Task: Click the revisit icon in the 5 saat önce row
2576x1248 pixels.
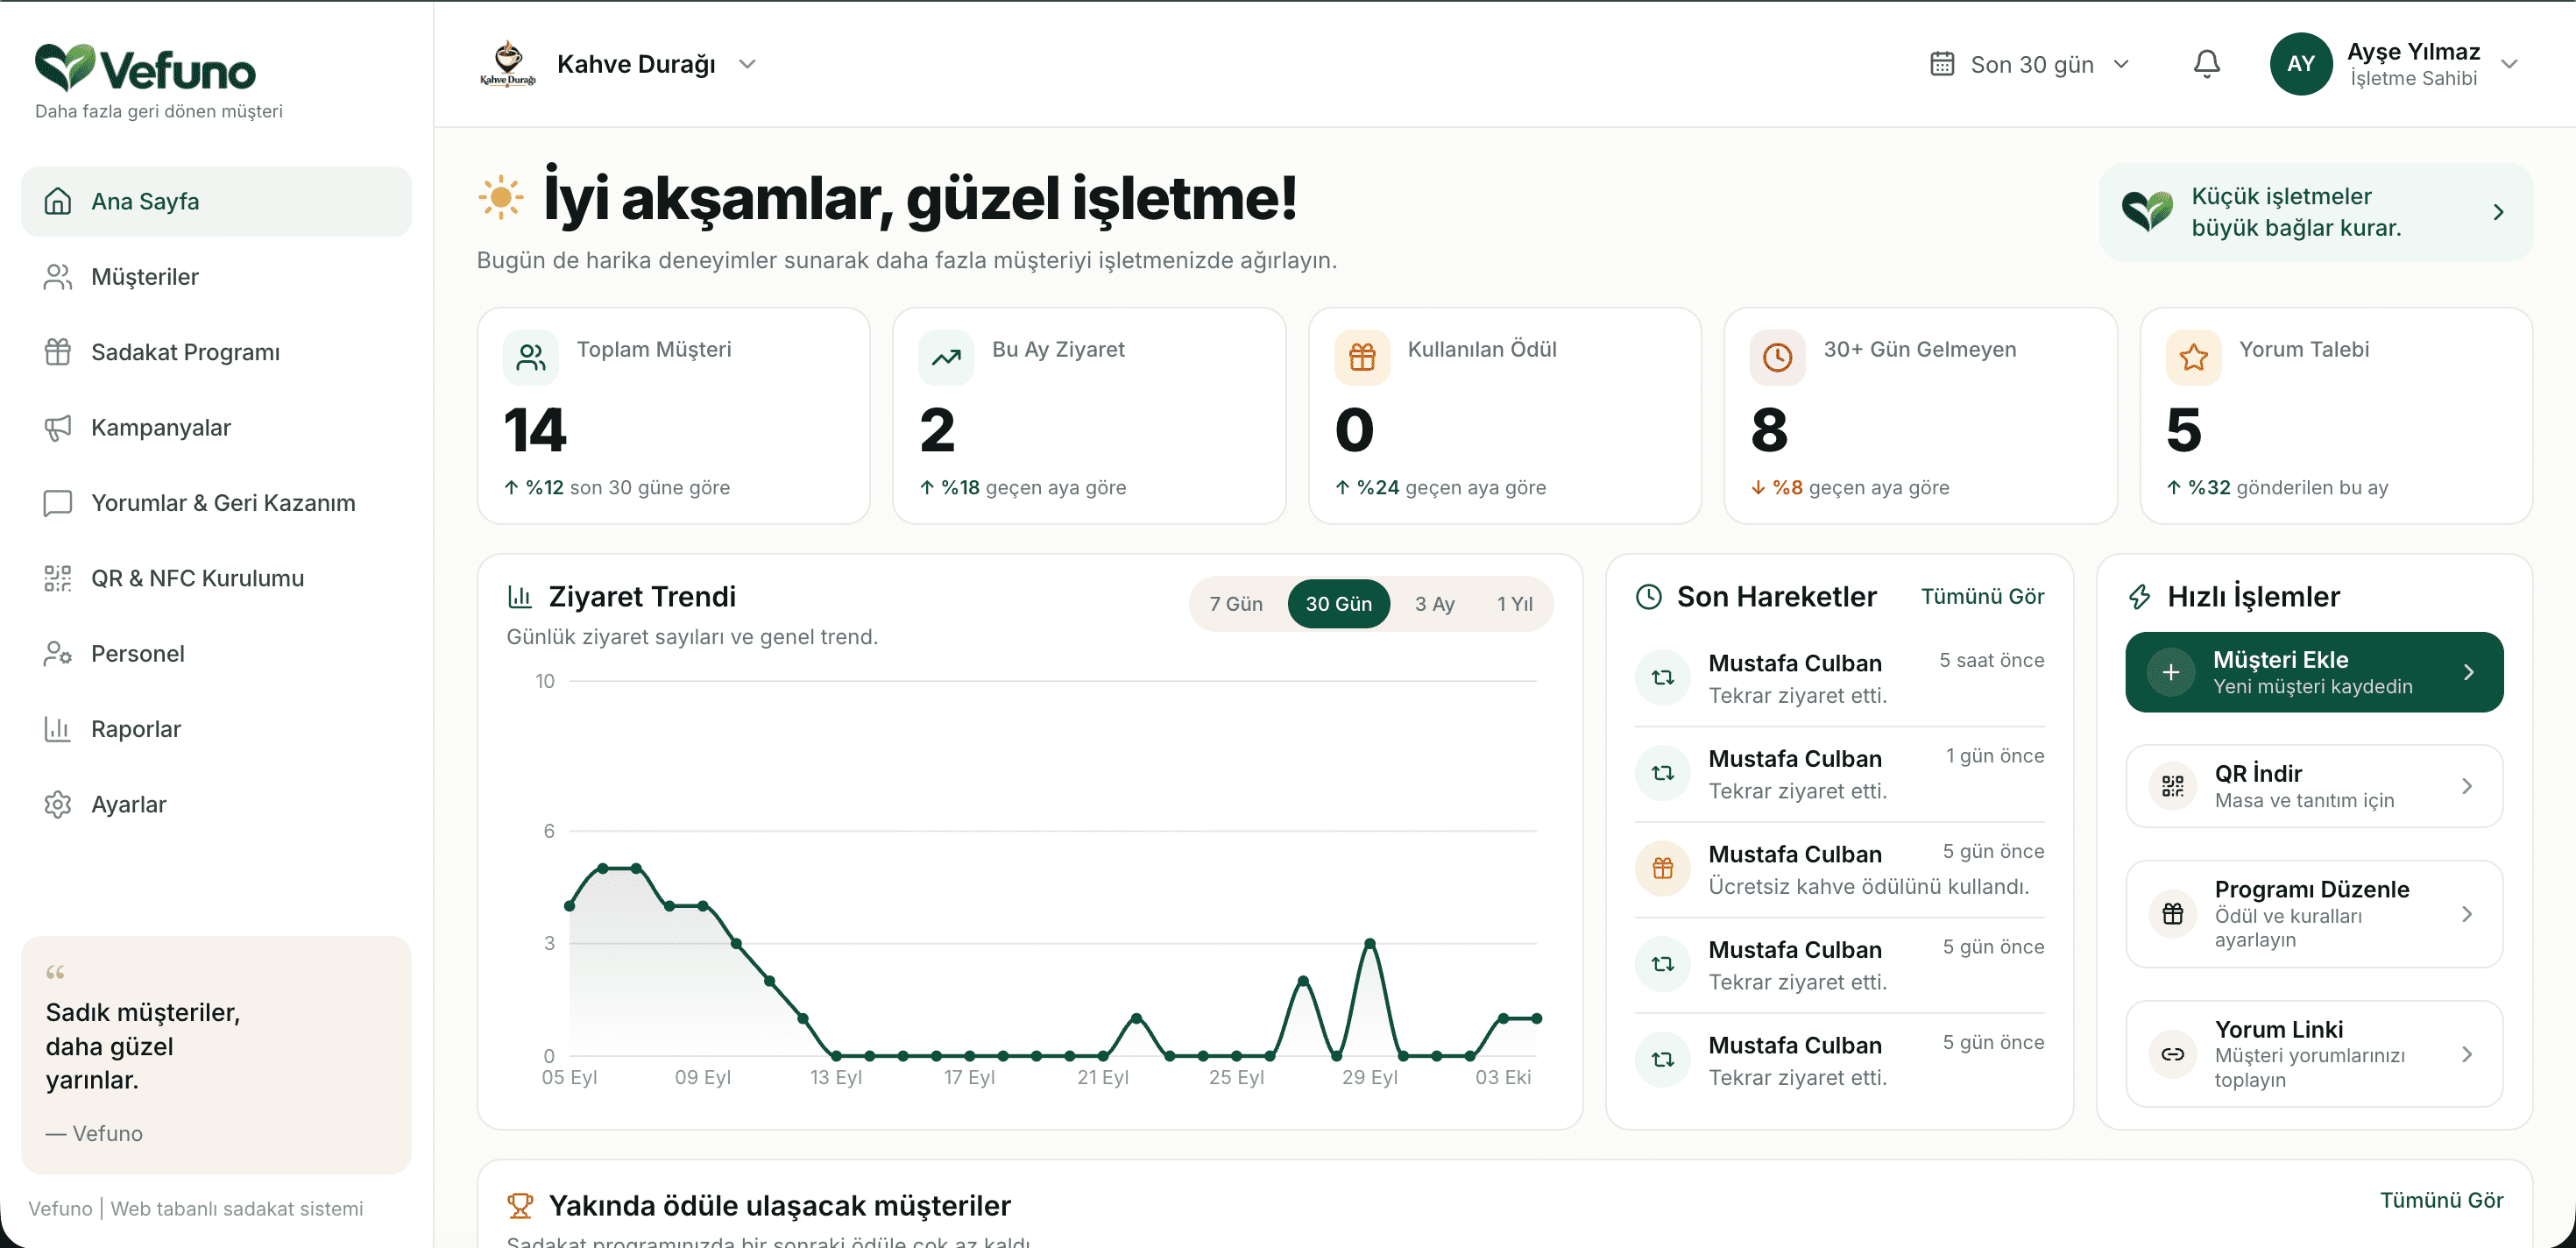Action: click(1663, 677)
